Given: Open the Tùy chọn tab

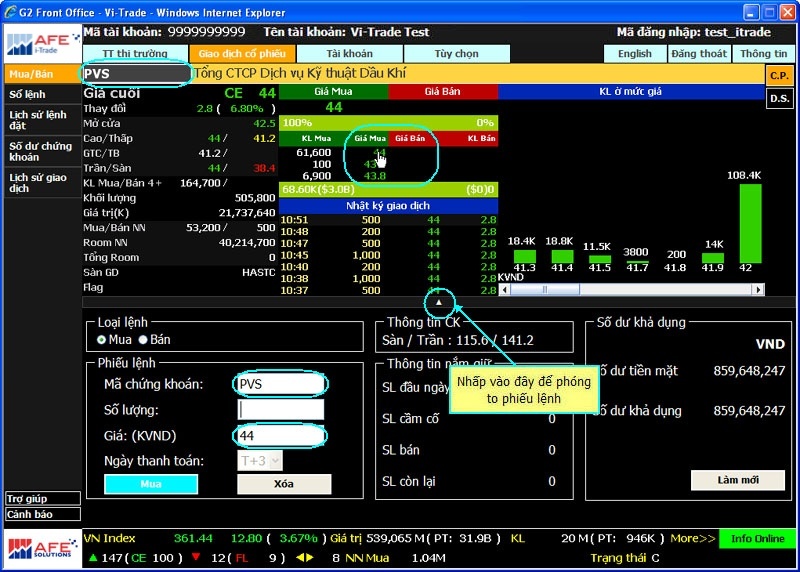Looking at the screenshot, I should 457,54.
